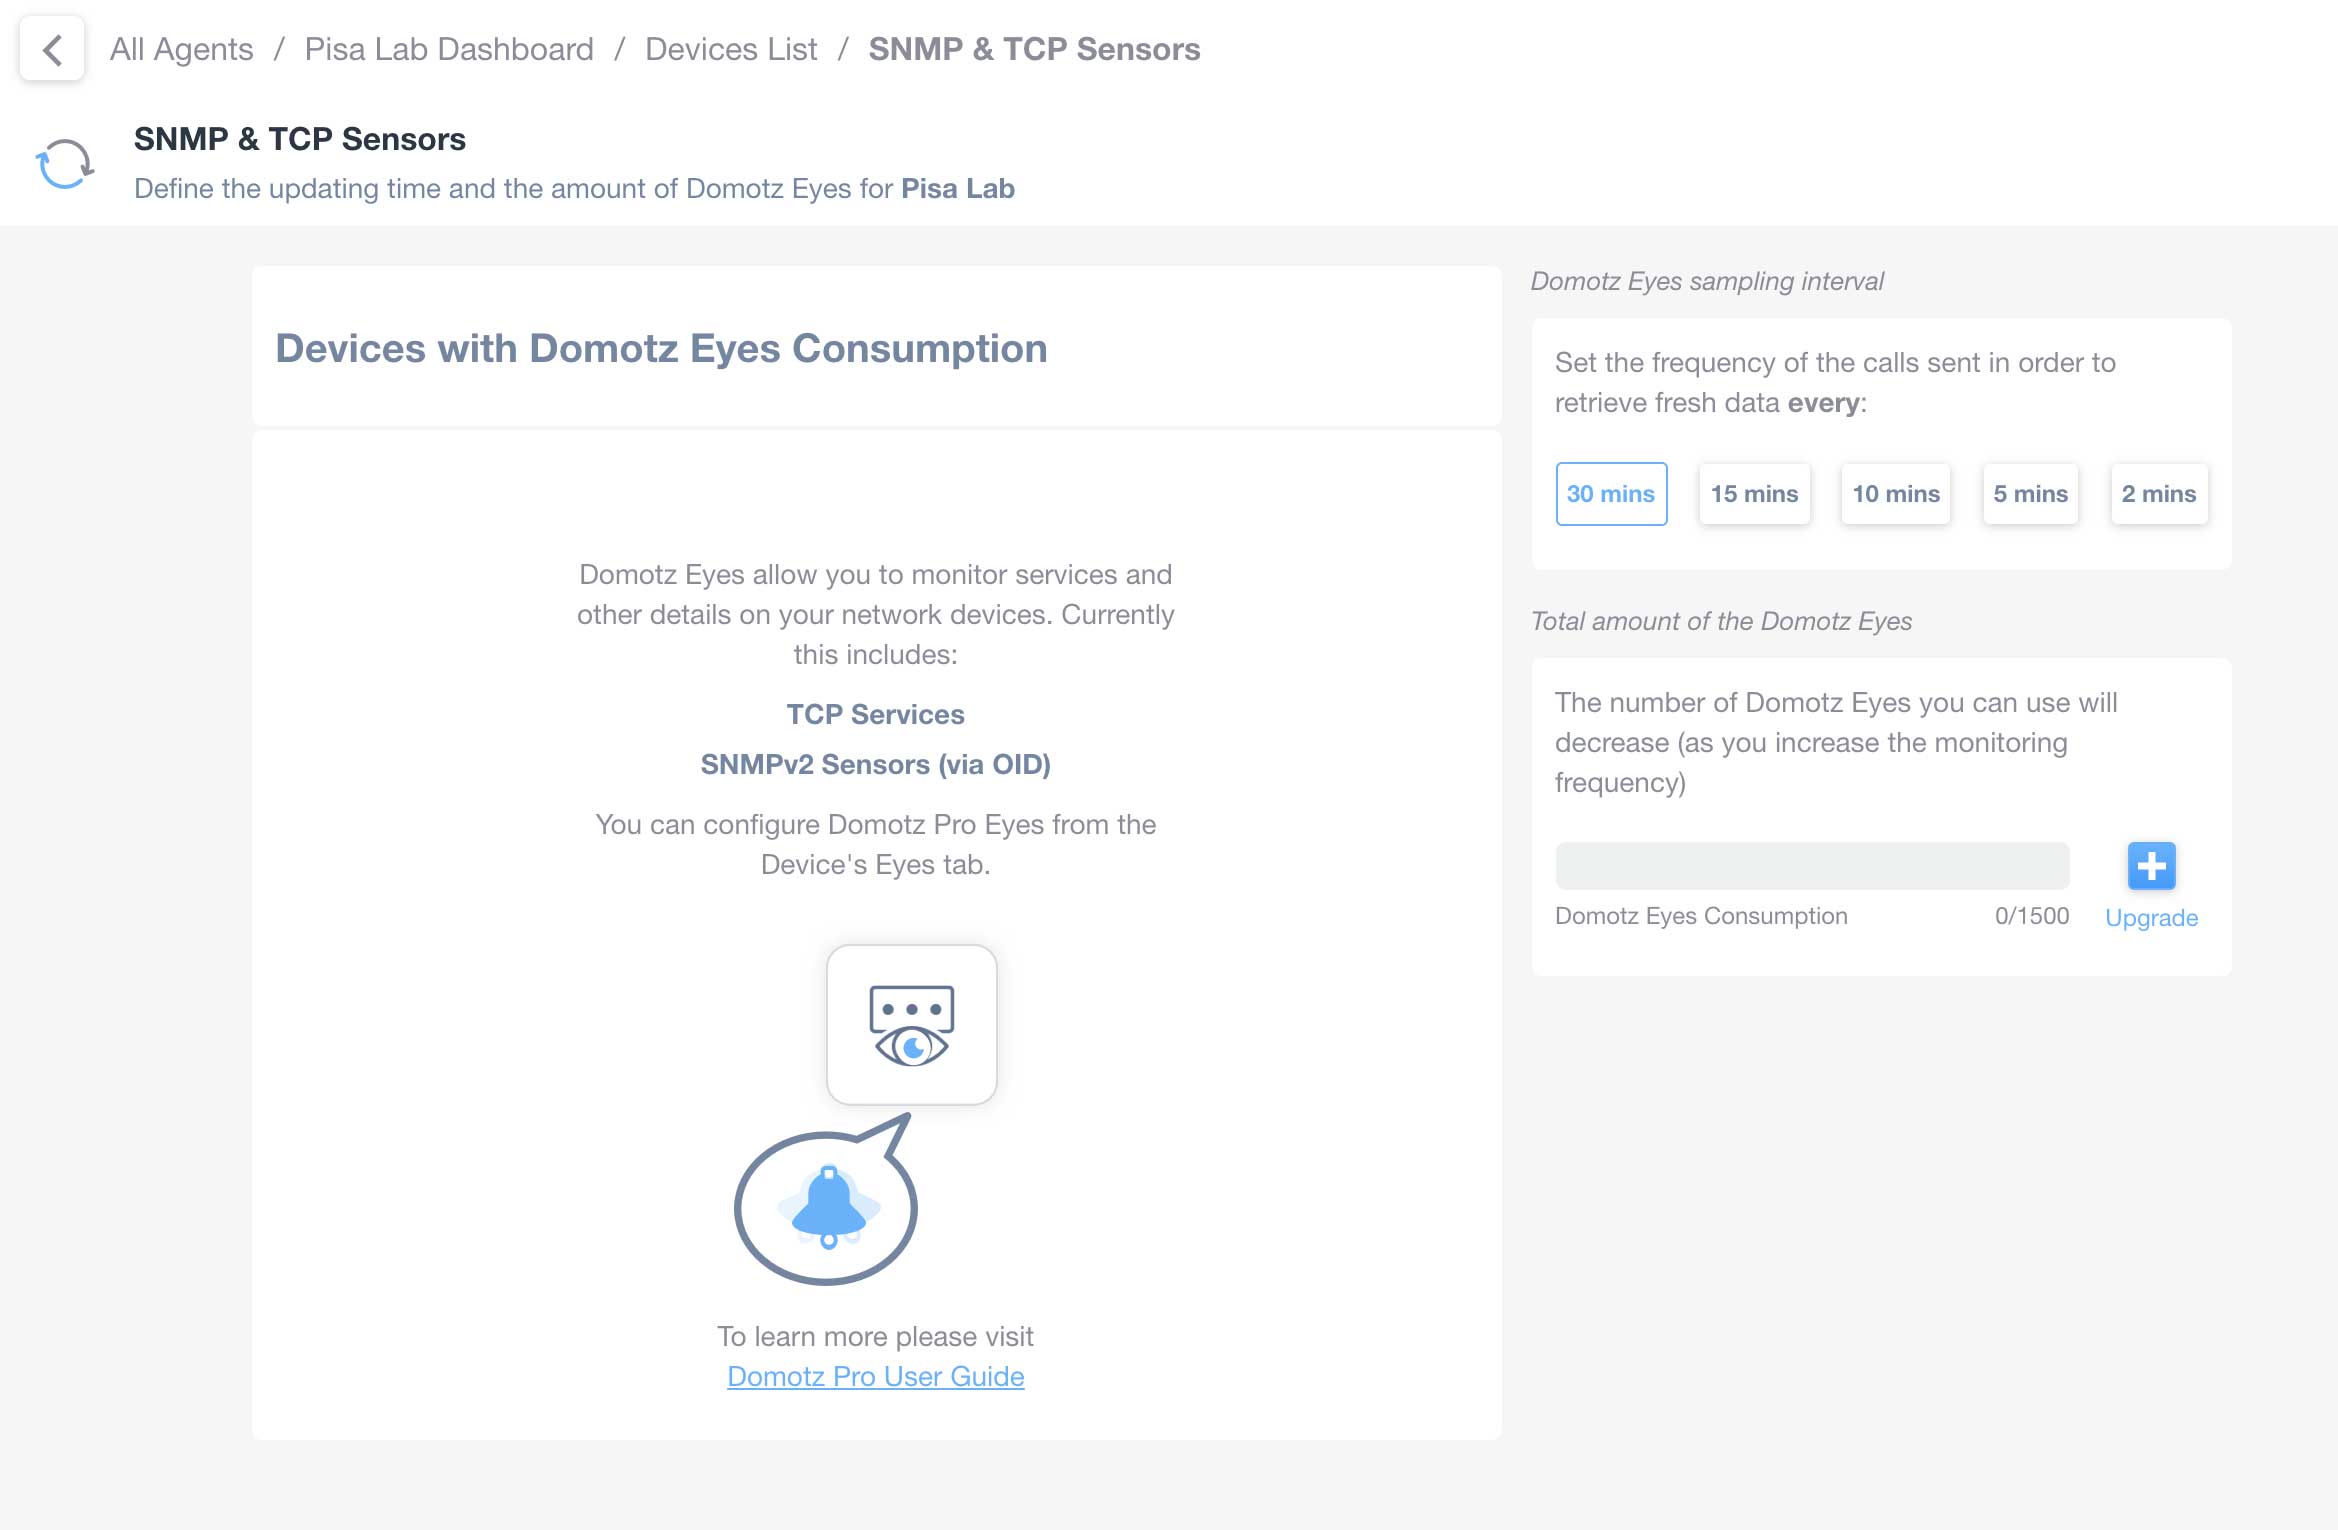Navigate to Devices List breadcrumb
The height and width of the screenshot is (1530, 2338).
731,49
